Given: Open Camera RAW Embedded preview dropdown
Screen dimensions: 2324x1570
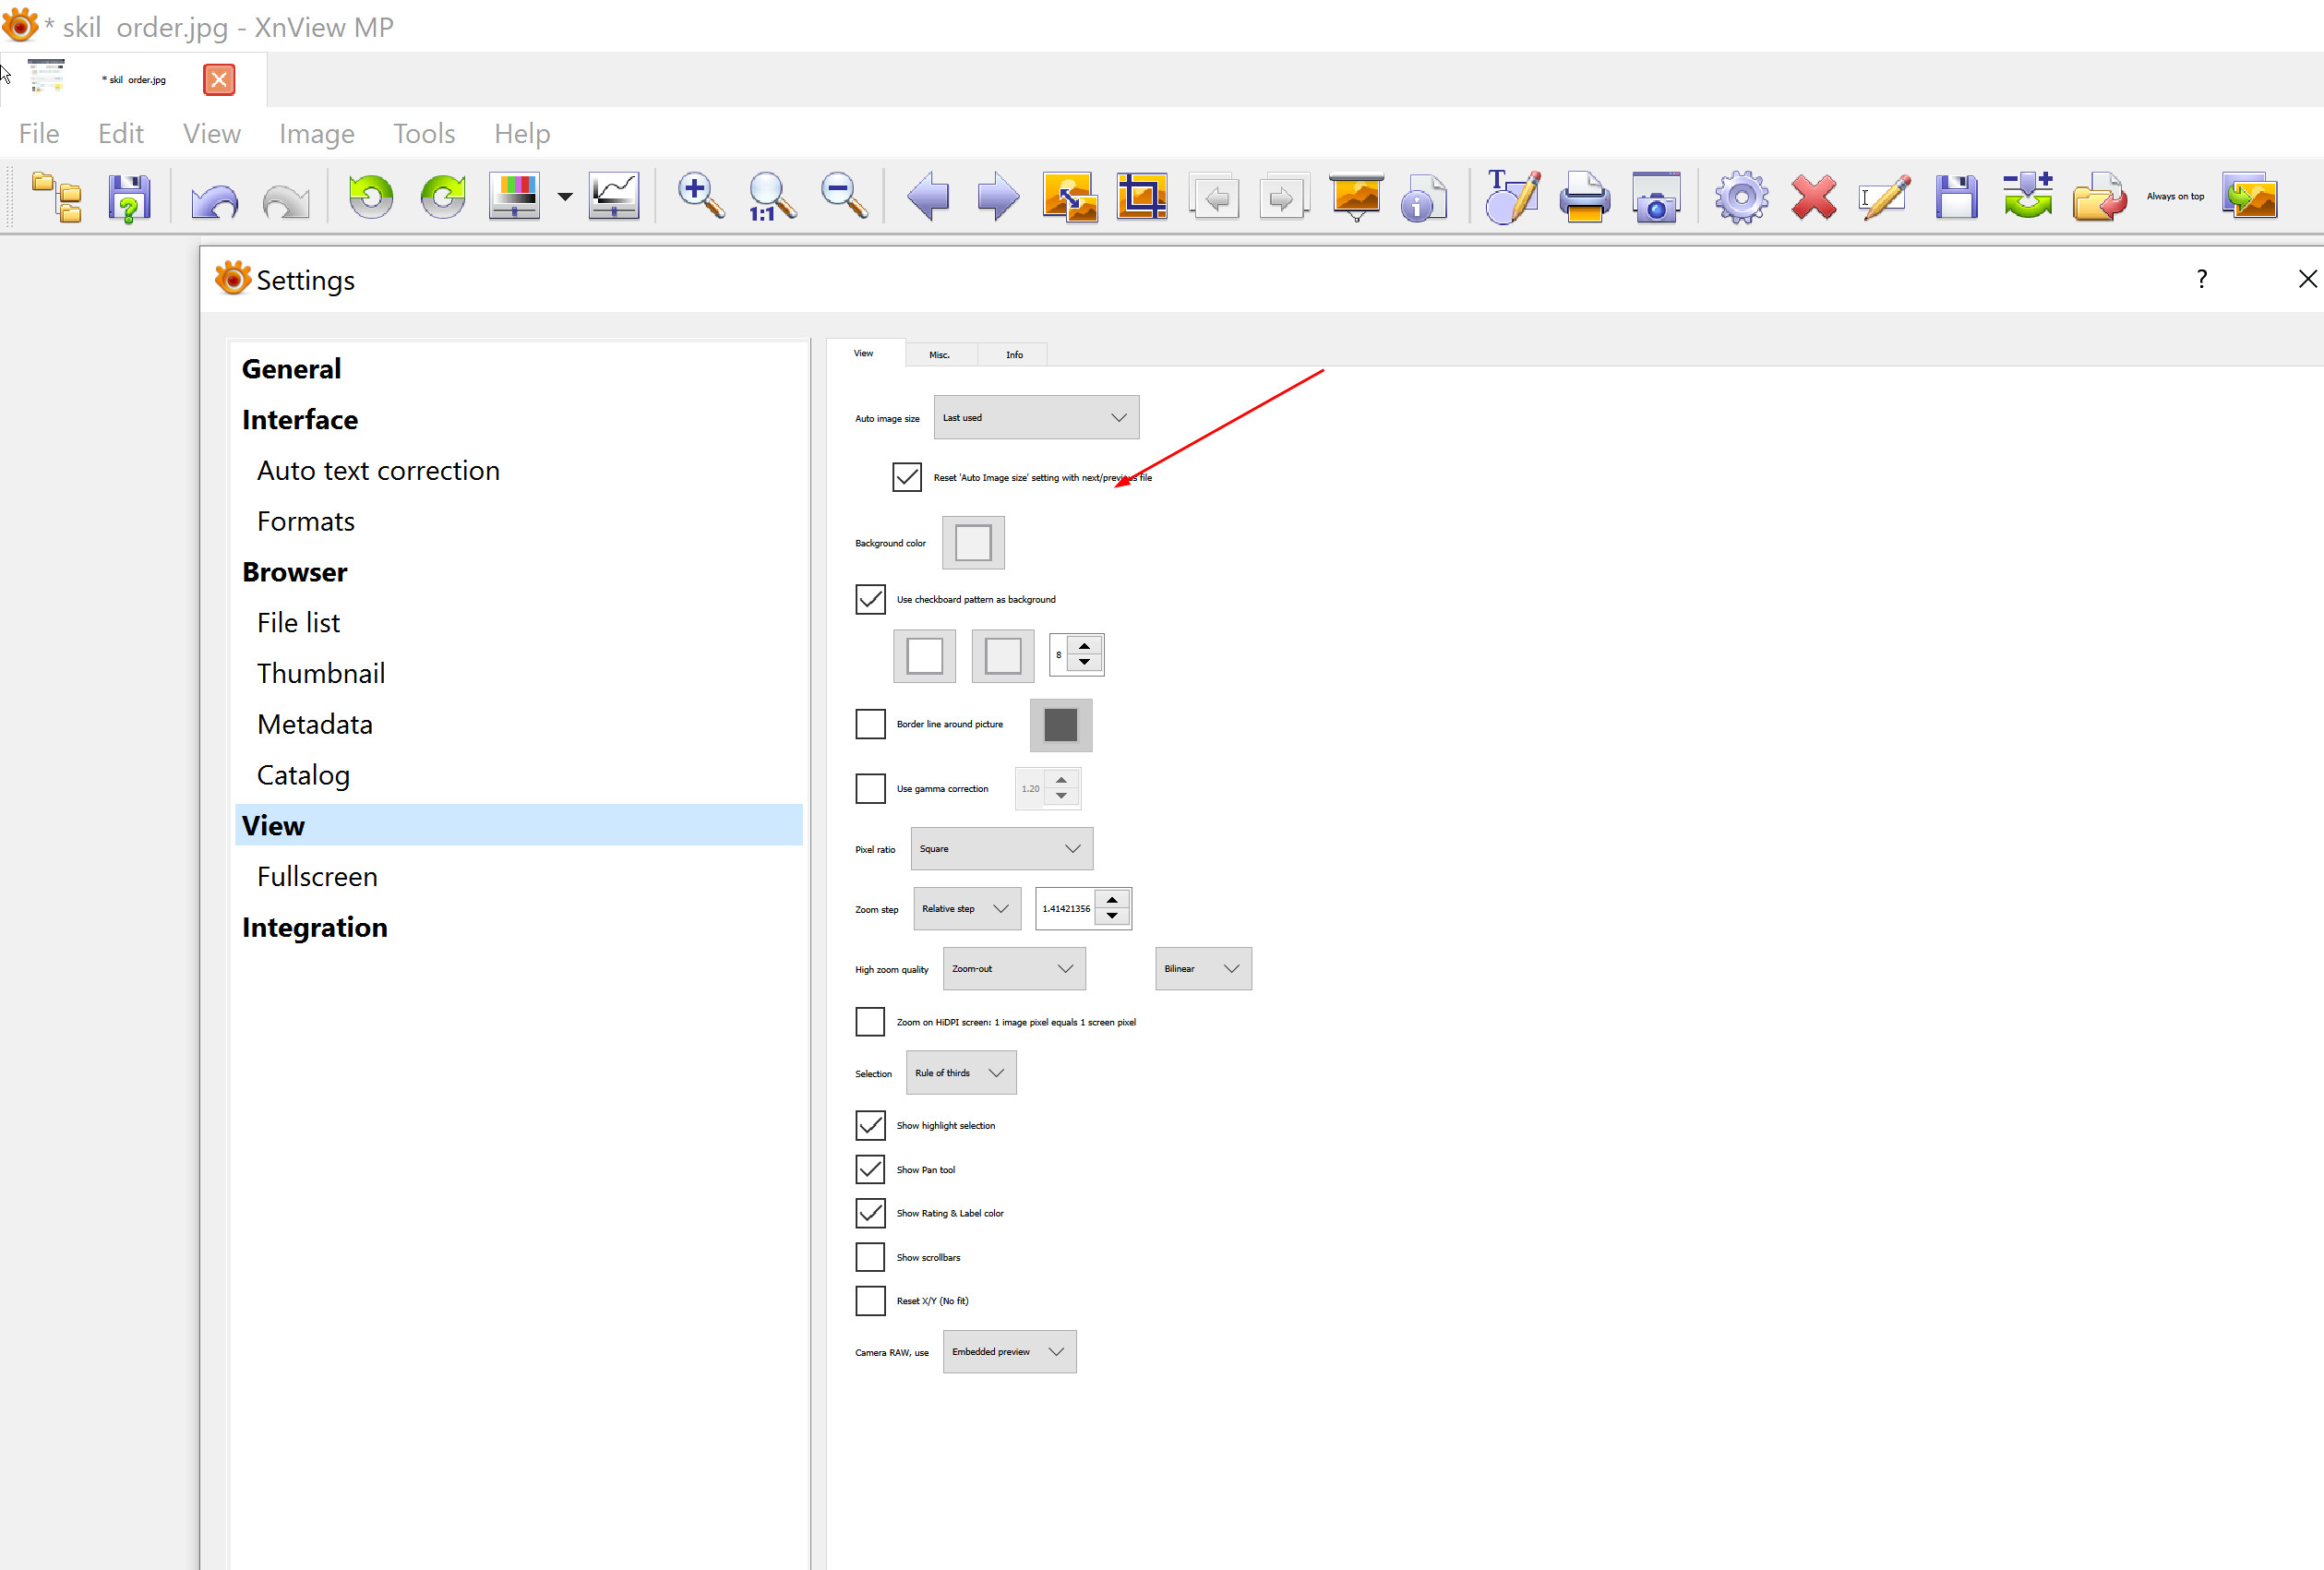Looking at the screenshot, I should (1008, 1351).
